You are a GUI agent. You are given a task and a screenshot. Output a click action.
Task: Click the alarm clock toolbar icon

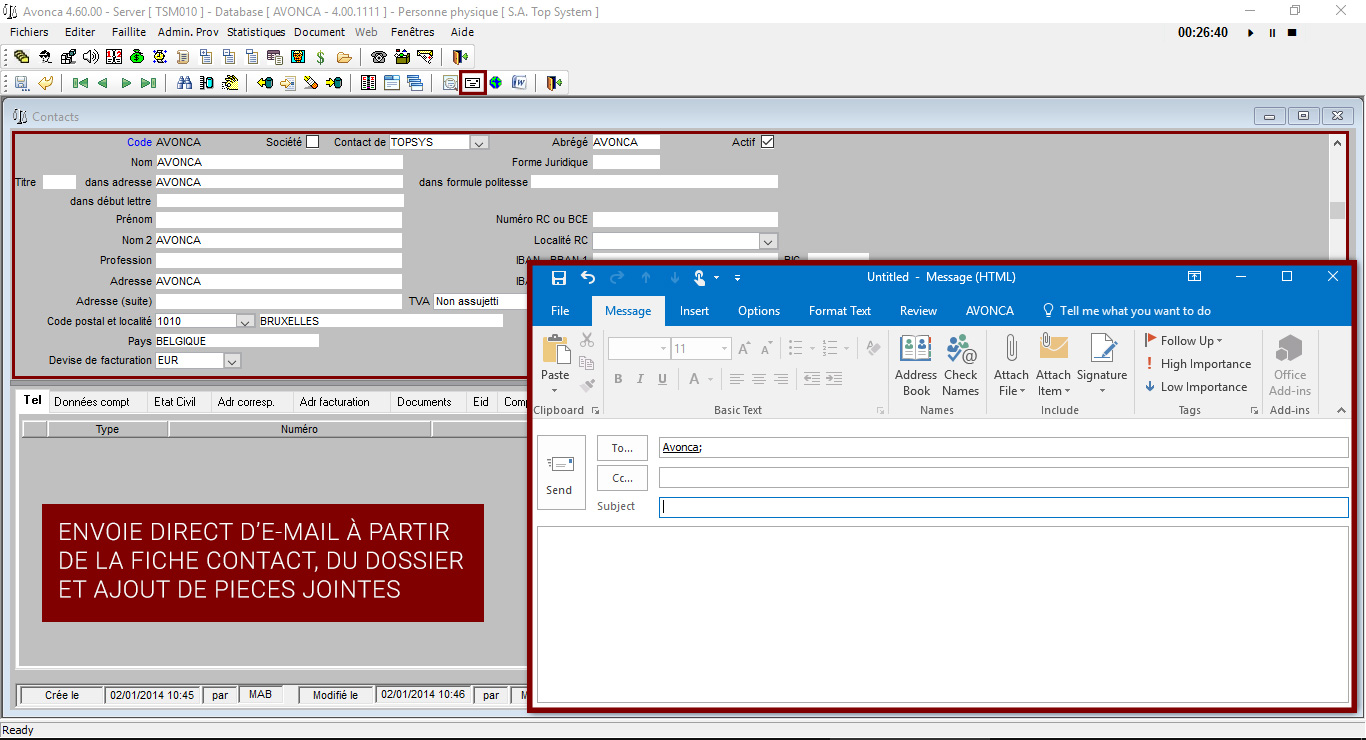pos(160,56)
